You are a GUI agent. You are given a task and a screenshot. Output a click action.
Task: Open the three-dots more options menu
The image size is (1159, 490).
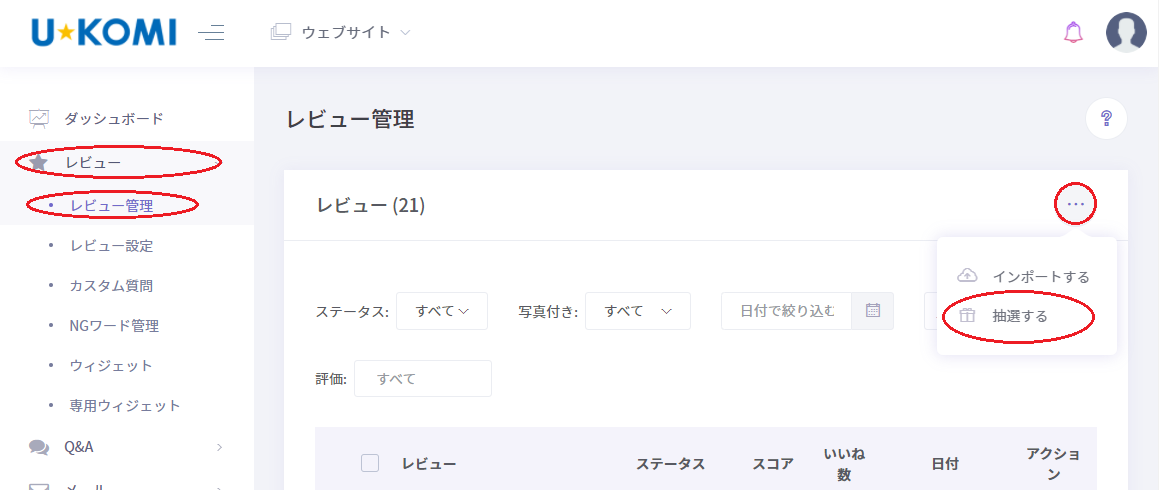click(x=1075, y=205)
